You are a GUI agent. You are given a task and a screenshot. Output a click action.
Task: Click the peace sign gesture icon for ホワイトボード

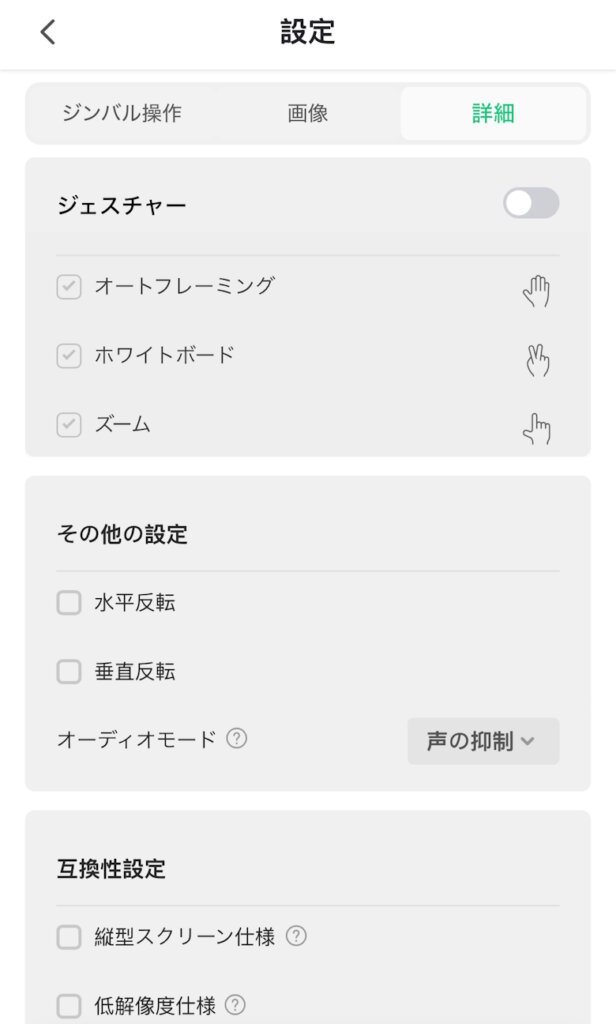538,359
